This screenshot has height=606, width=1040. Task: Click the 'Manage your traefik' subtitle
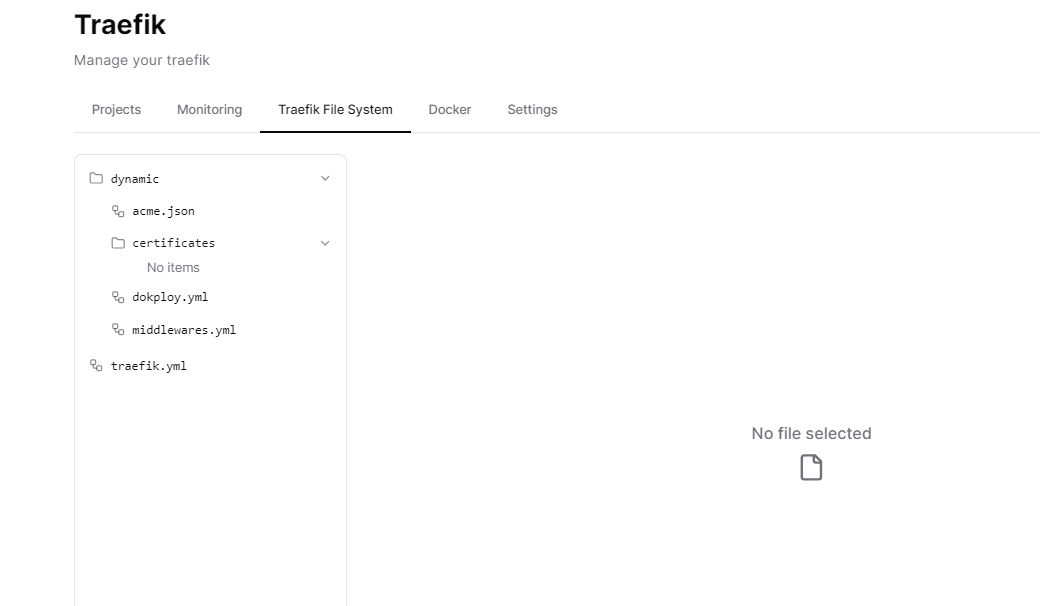(x=141, y=60)
